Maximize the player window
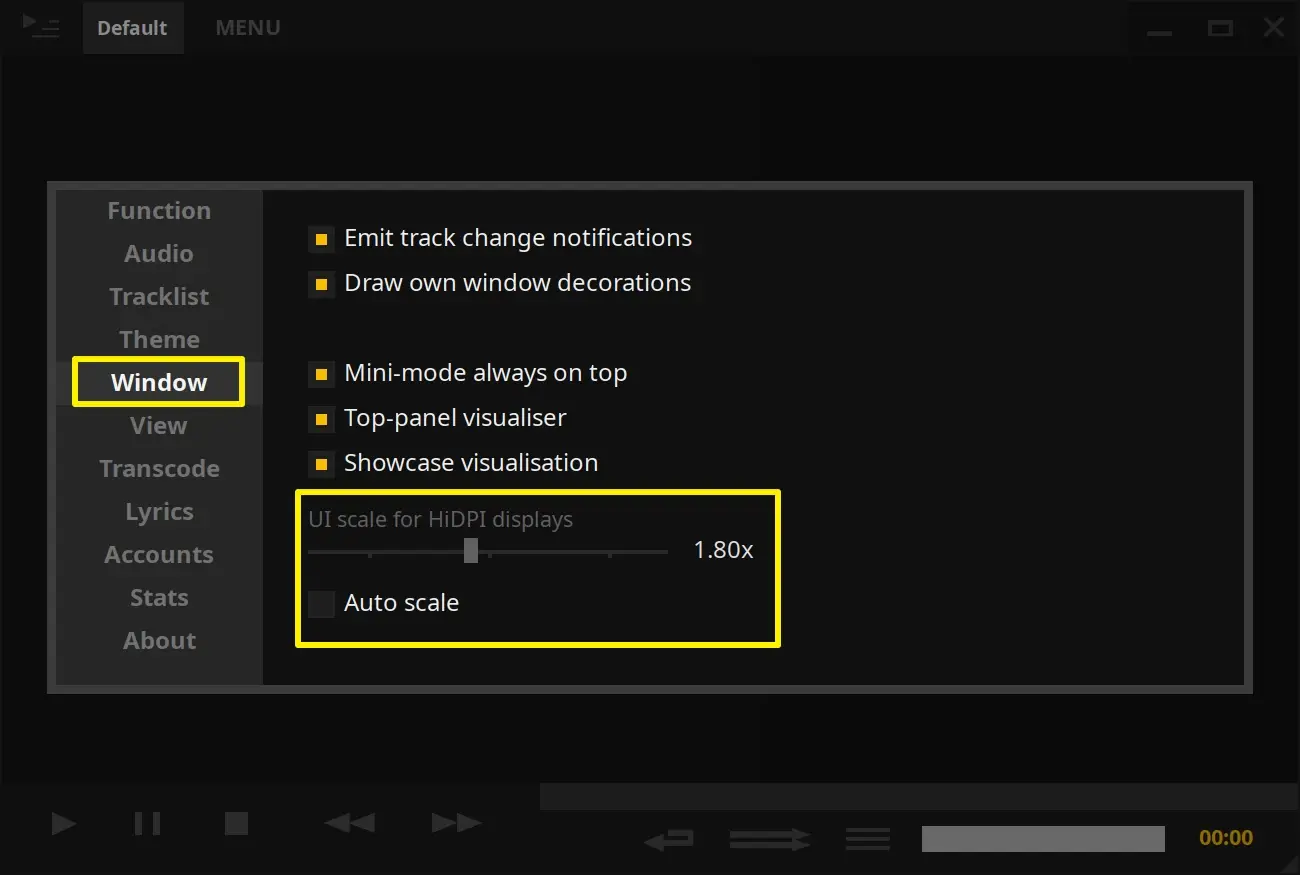The height and width of the screenshot is (875, 1300). click(1220, 28)
